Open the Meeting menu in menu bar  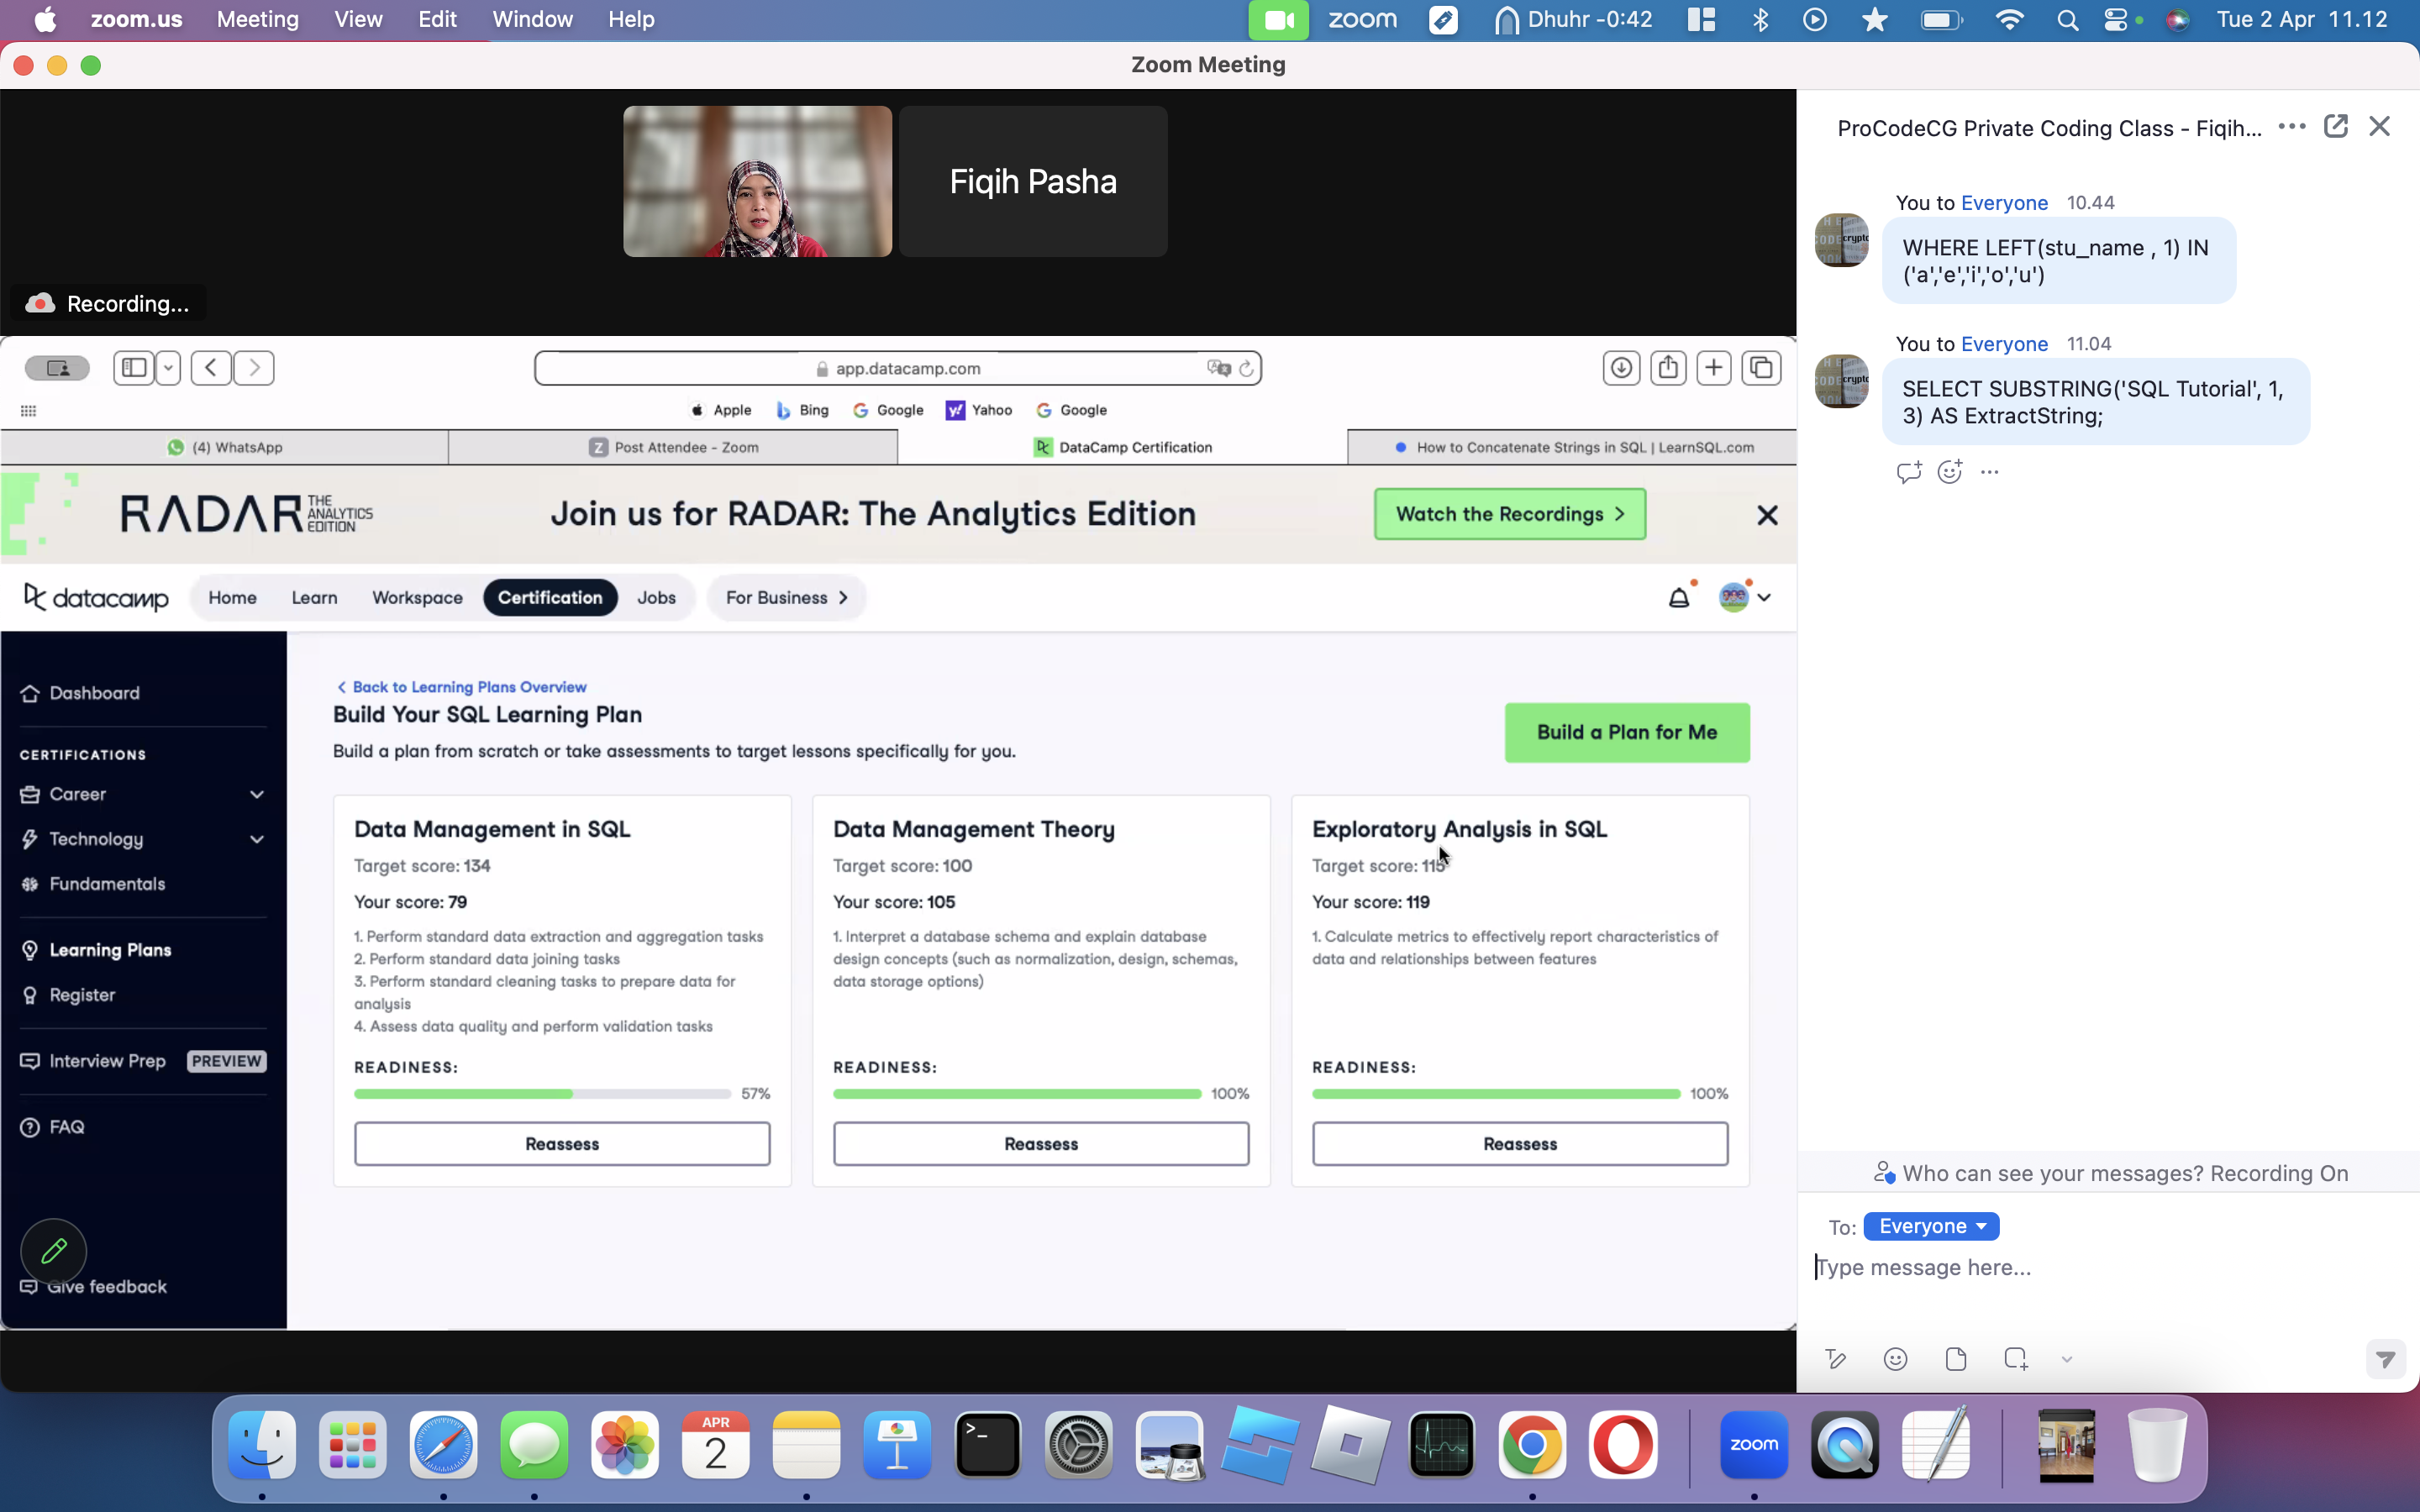(x=257, y=19)
